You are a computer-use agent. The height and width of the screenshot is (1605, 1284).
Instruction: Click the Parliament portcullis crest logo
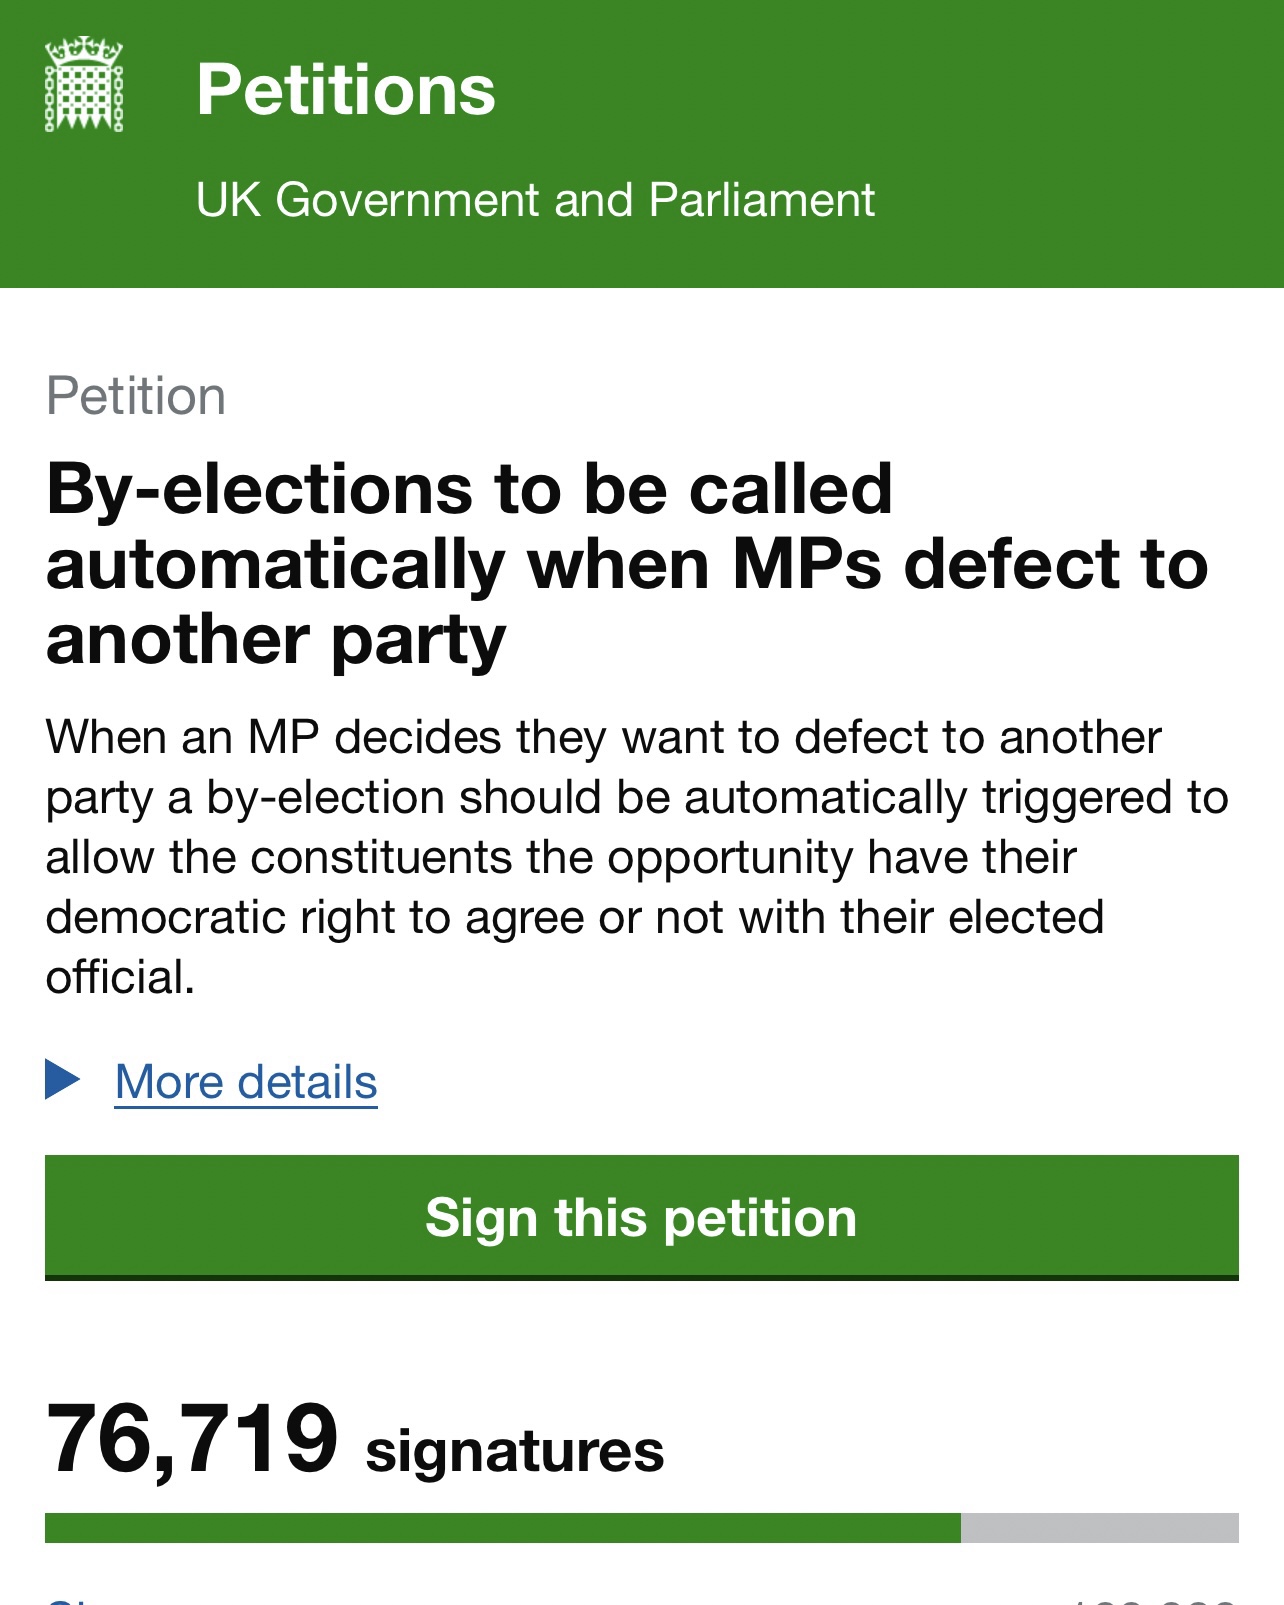(84, 85)
